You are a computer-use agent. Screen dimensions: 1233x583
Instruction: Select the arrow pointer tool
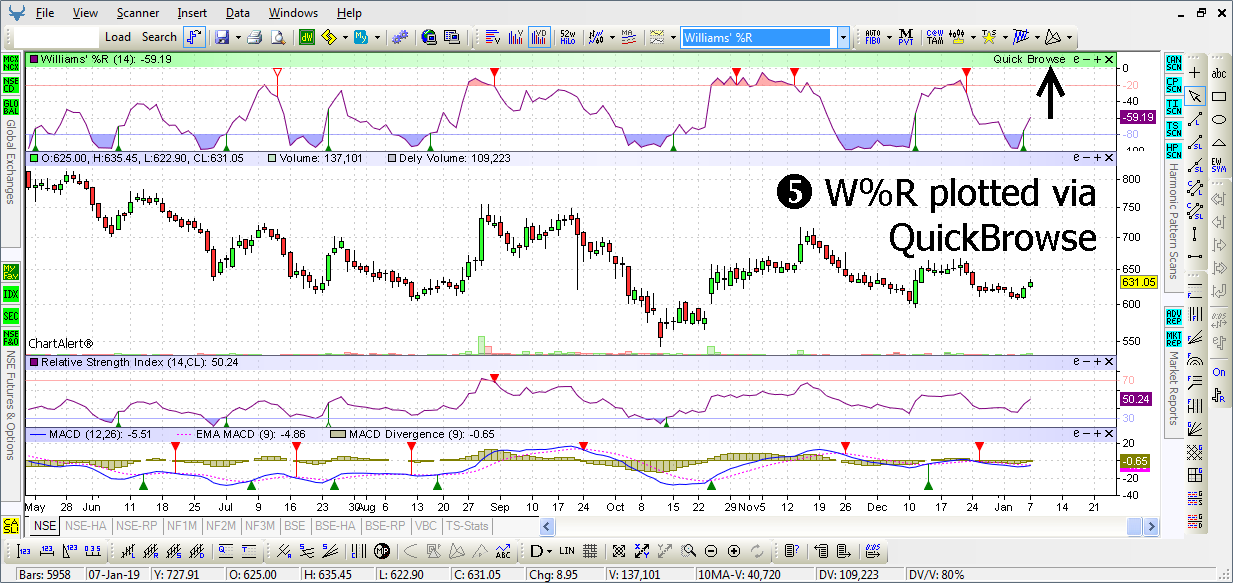point(1194,96)
